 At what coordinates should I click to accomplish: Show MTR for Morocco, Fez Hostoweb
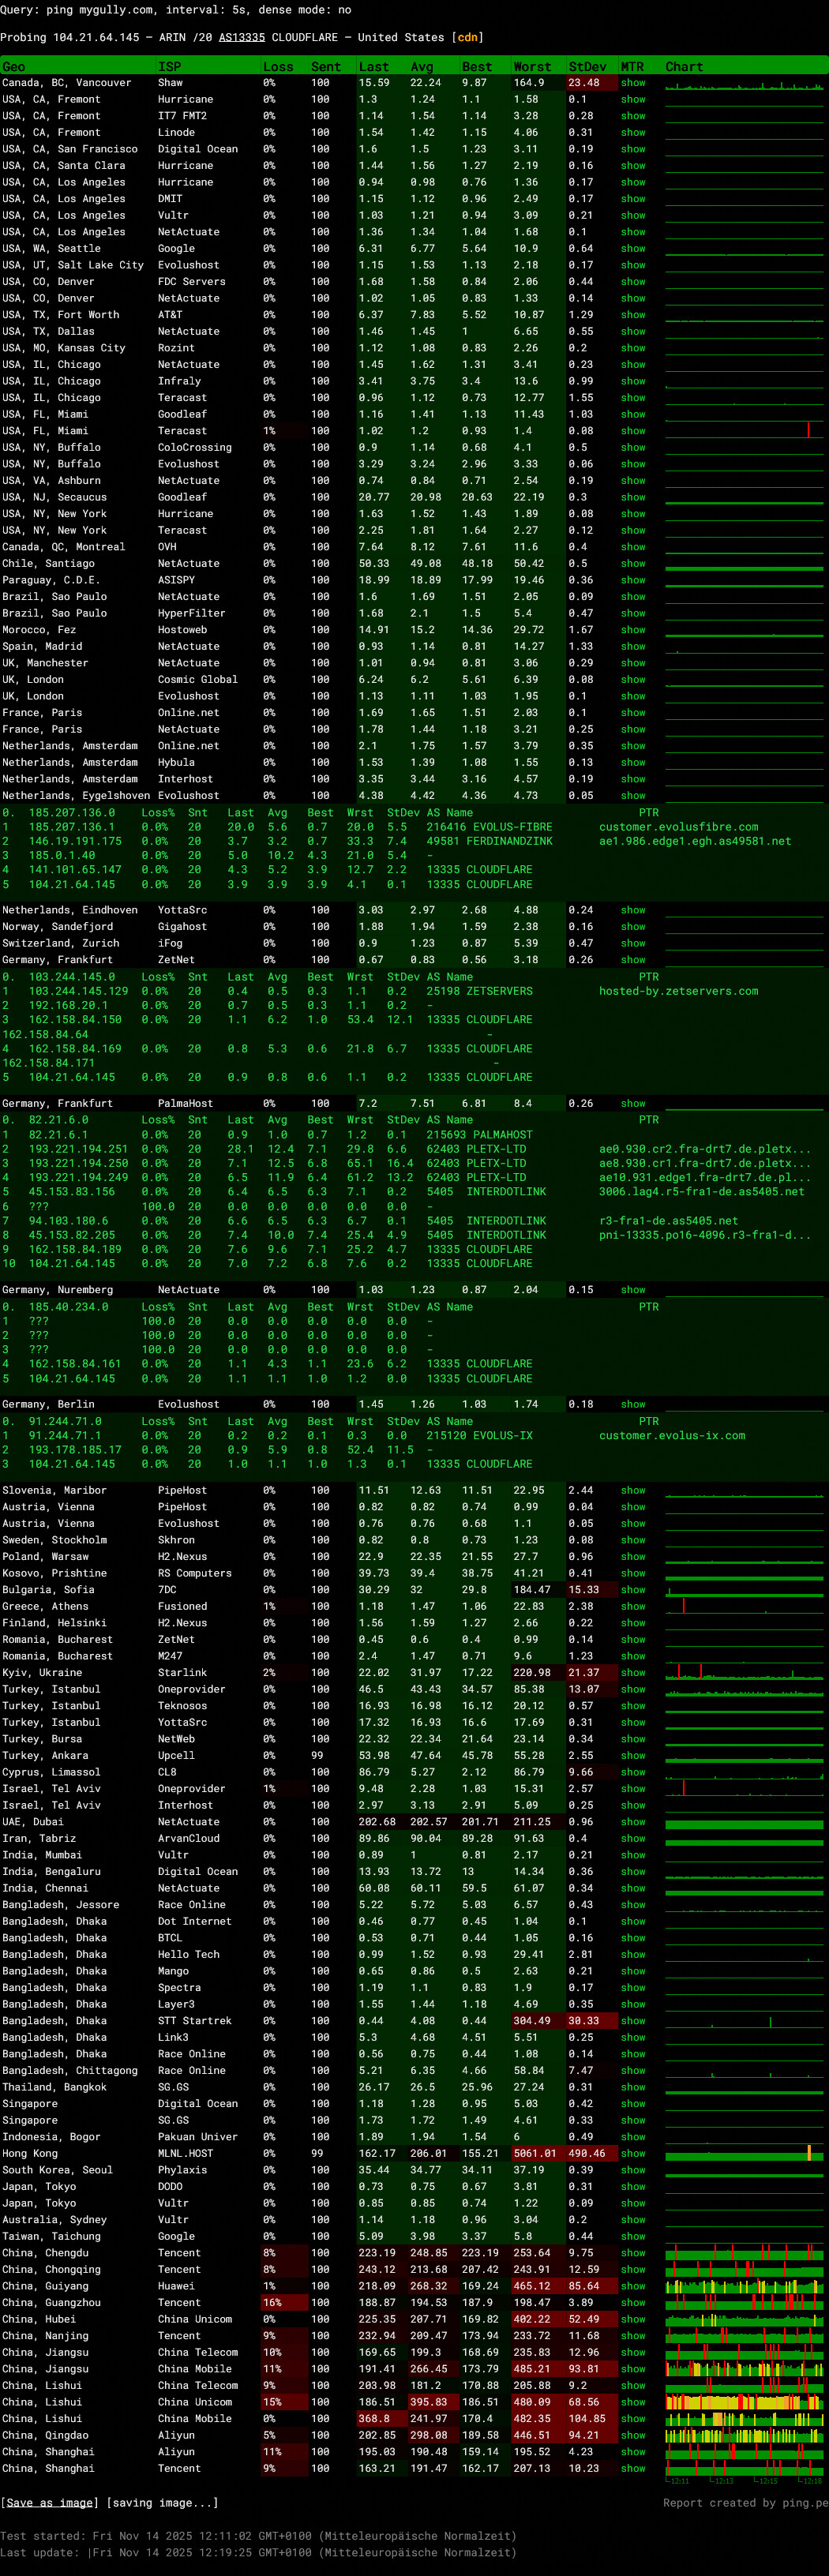[x=633, y=630]
